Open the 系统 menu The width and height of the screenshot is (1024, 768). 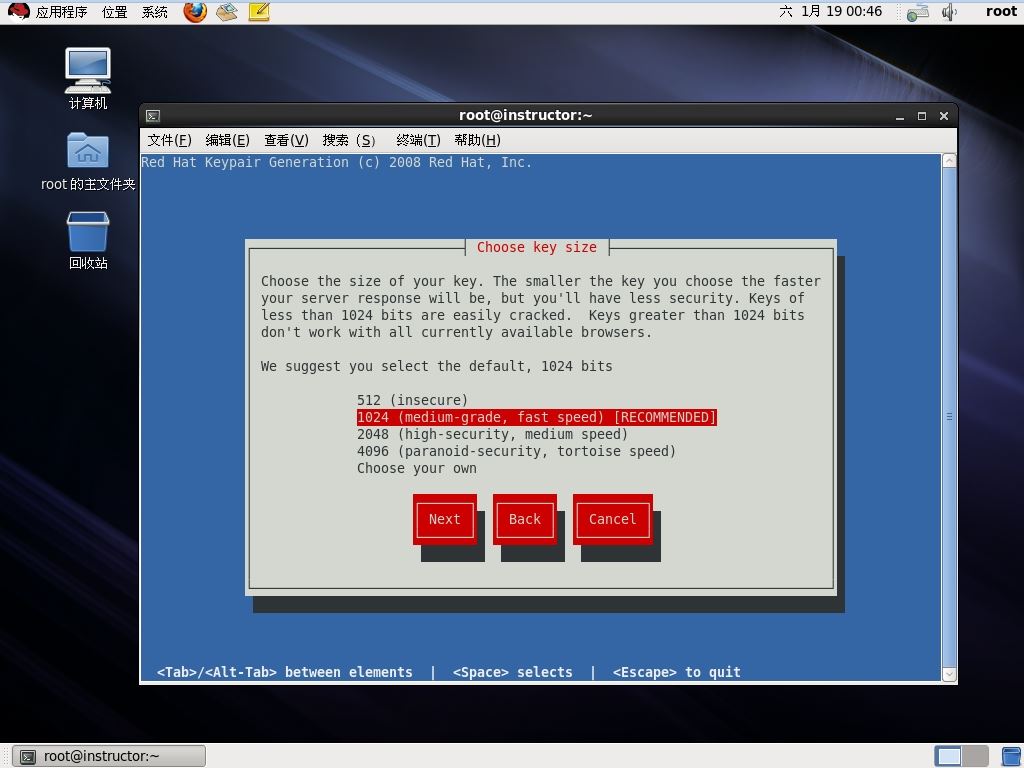pyautogui.click(x=155, y=12)
